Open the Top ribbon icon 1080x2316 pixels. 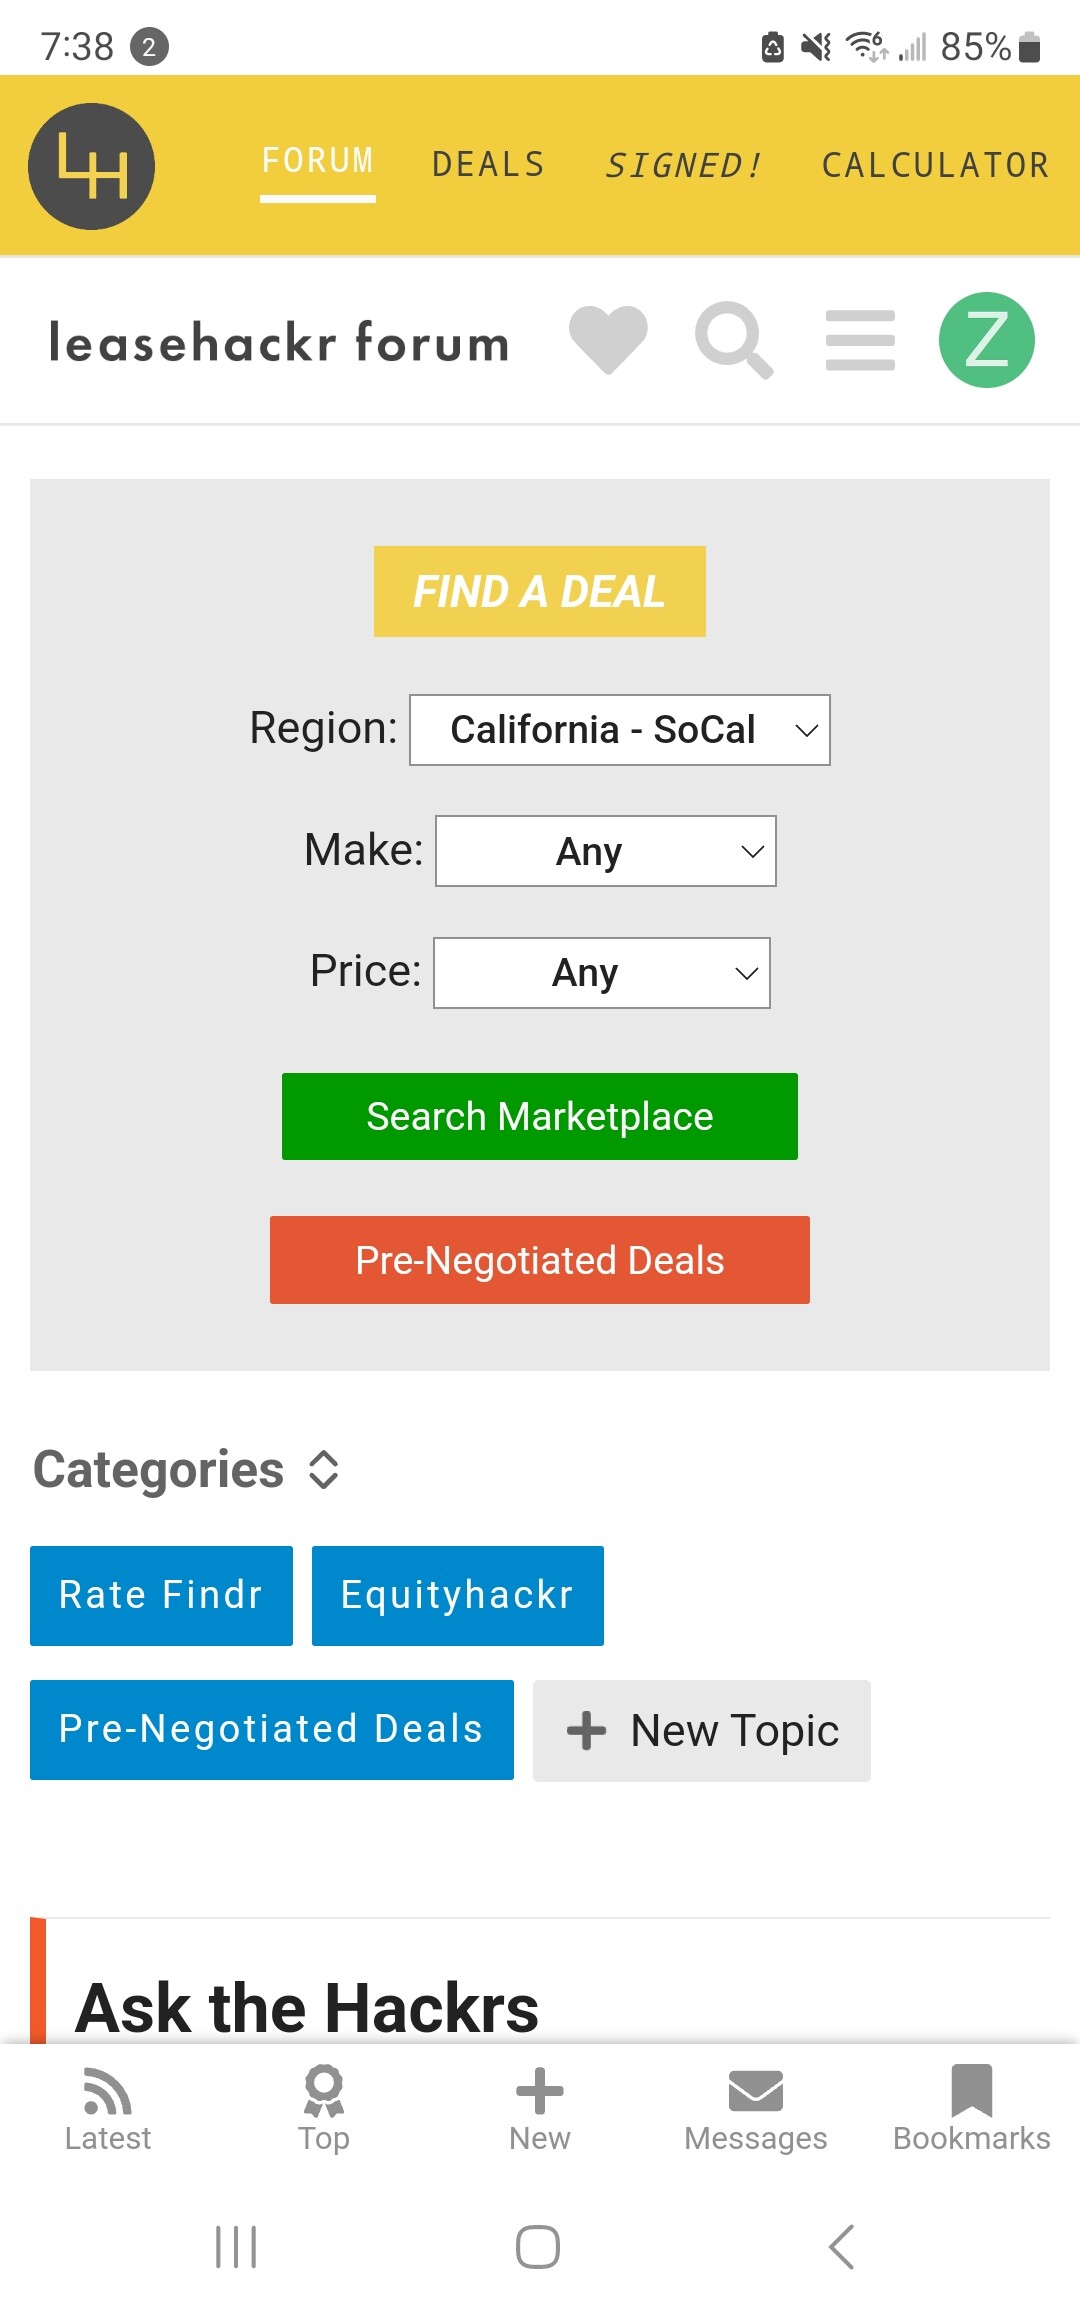tap(324, 2091)
